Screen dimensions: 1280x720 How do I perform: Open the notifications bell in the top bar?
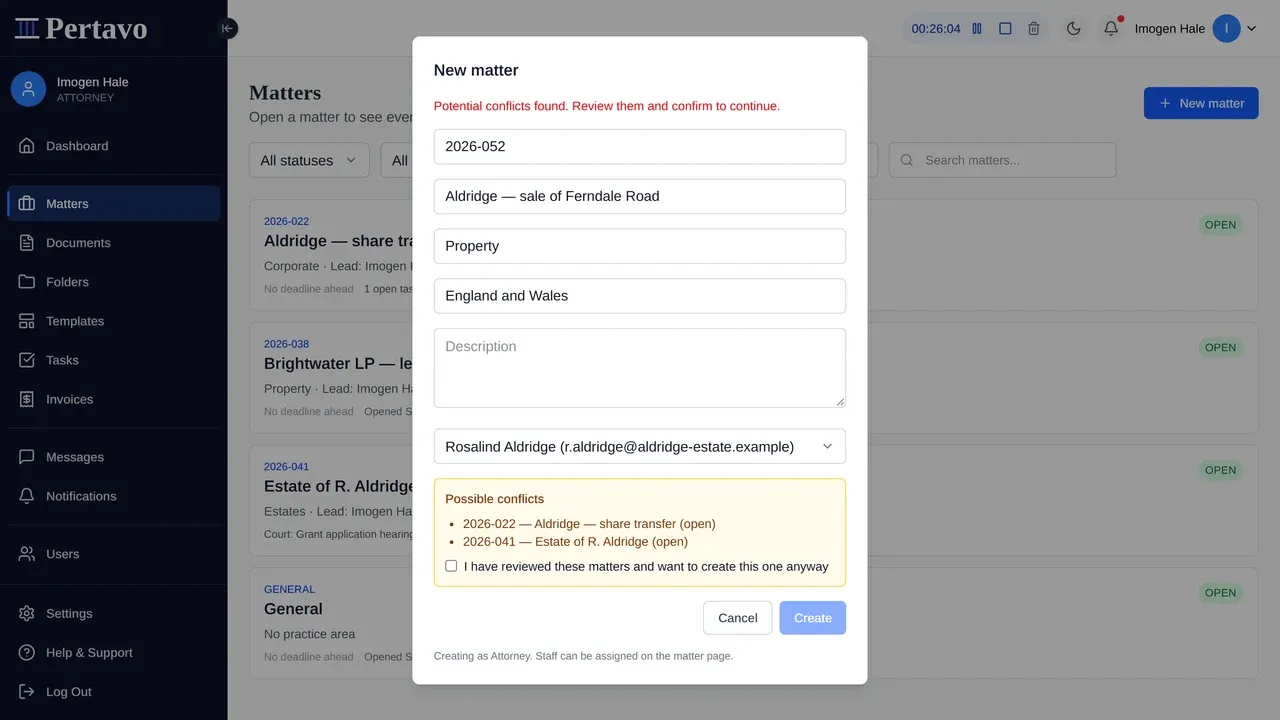[x=1111, y=29]
